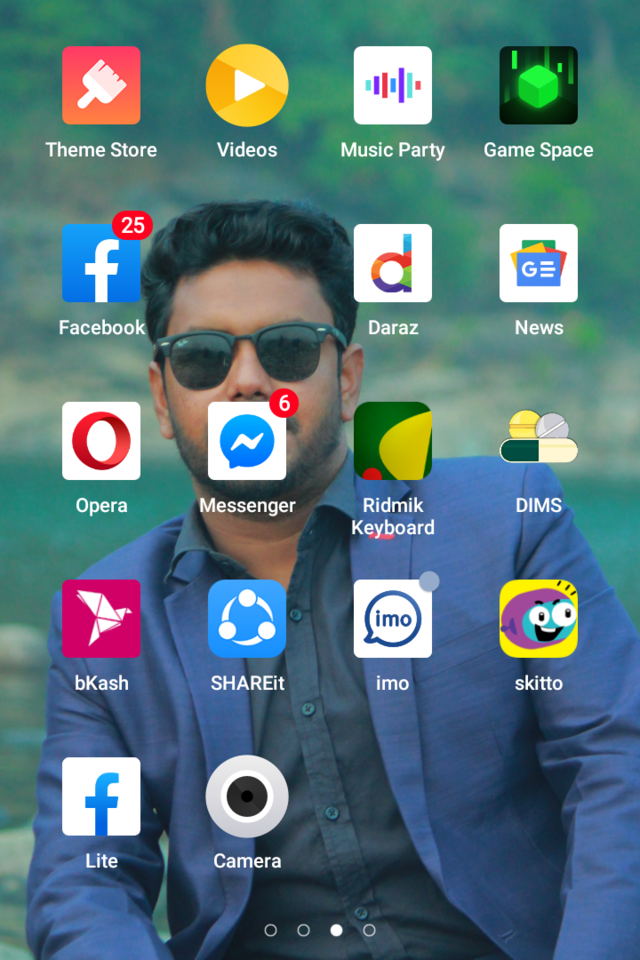Screen dimensions: 640x960
Task: Open the Theme Store app
Action: 101,86
